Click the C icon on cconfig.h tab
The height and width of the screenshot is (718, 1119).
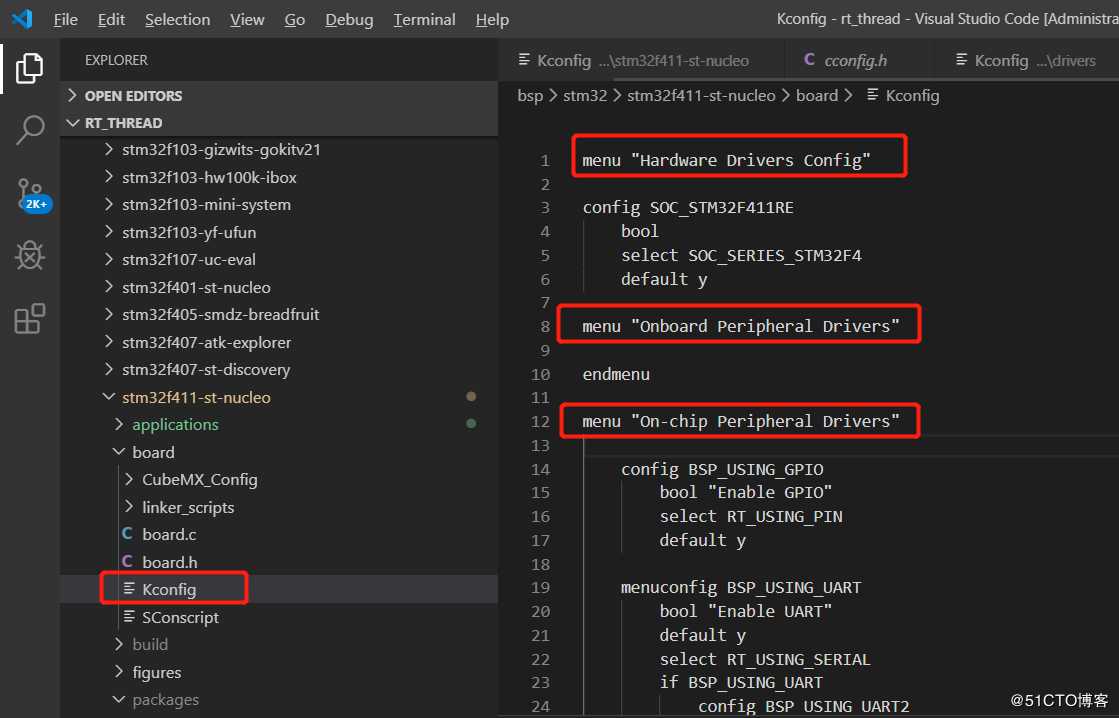809,60
